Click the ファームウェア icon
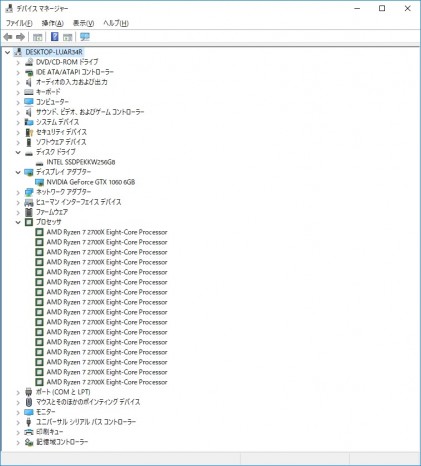421x466 pixels. coord(29,212)
